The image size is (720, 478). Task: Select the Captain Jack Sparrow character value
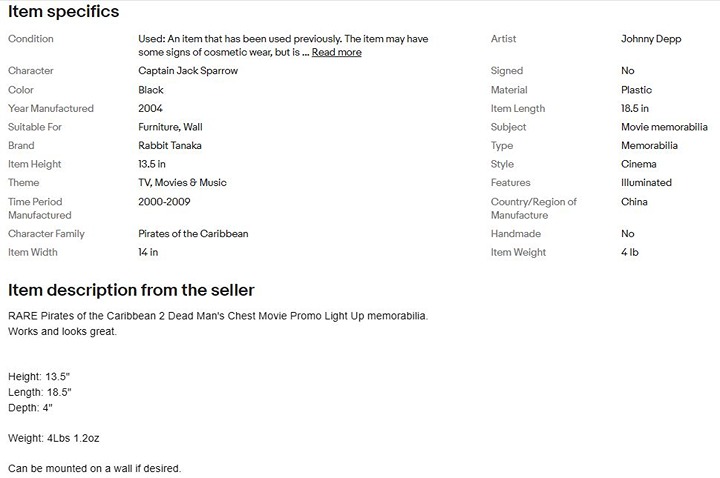coord(188,71)
